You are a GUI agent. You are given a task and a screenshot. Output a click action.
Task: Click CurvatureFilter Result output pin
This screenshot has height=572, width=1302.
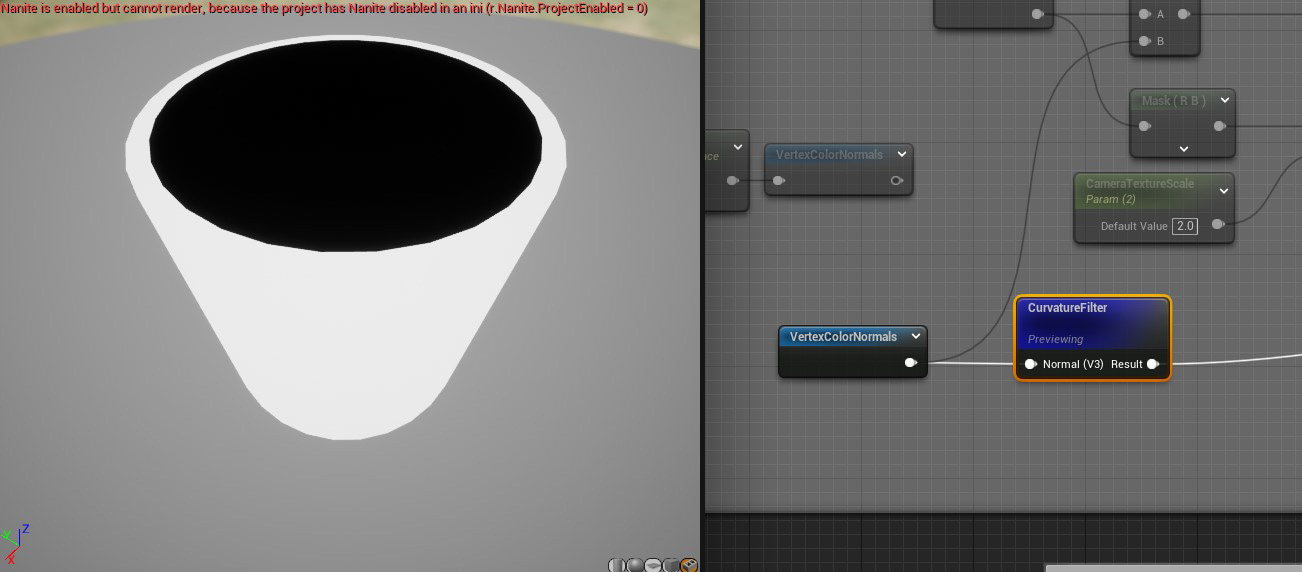(x=1153, y=364)
